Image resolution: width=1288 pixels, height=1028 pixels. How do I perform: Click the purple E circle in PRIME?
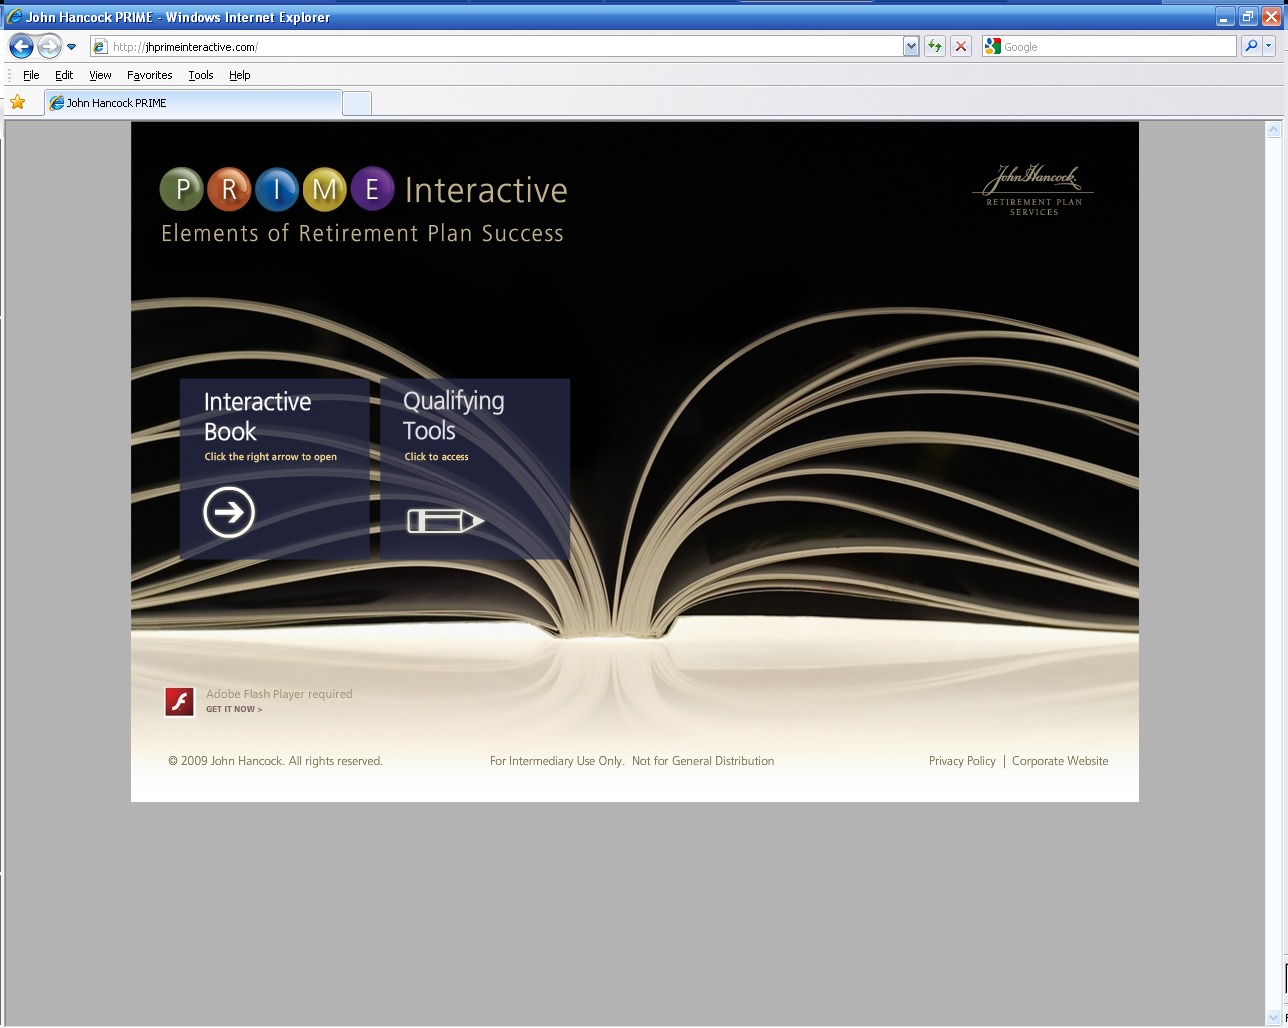click(372, 189)
